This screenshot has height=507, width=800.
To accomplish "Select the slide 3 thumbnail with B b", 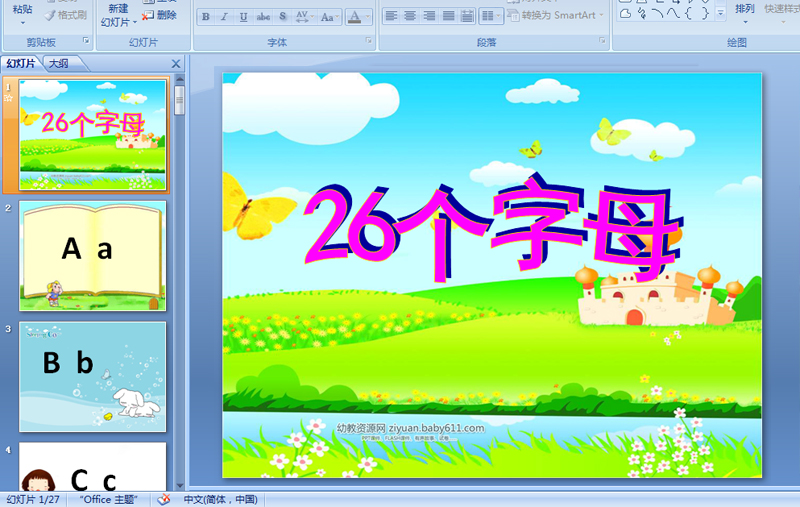I will coord(92,376).
